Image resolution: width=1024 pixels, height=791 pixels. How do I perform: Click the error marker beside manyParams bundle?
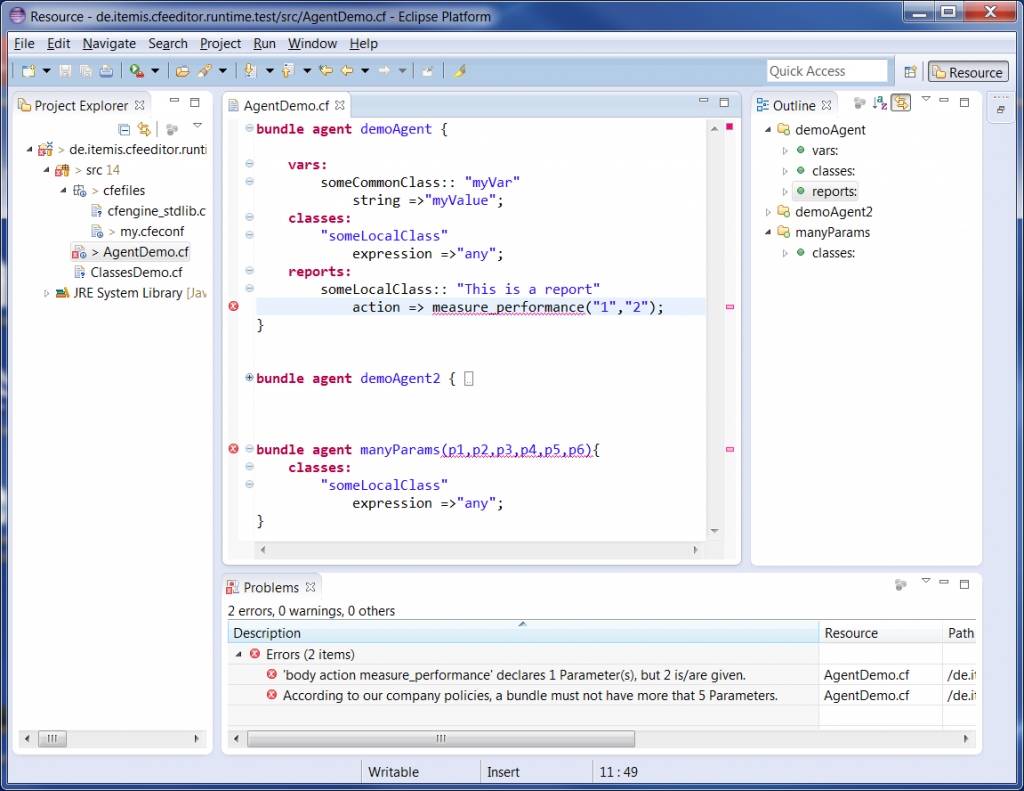tap(234, 449)
